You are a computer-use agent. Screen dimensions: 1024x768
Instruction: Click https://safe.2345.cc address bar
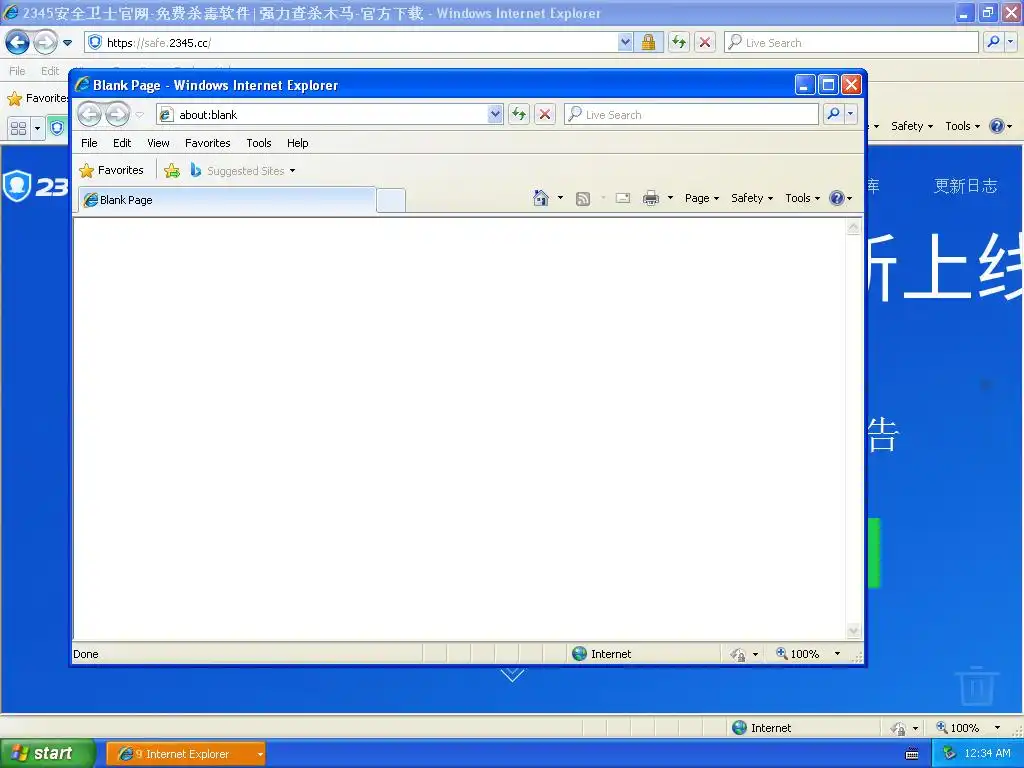352,43
